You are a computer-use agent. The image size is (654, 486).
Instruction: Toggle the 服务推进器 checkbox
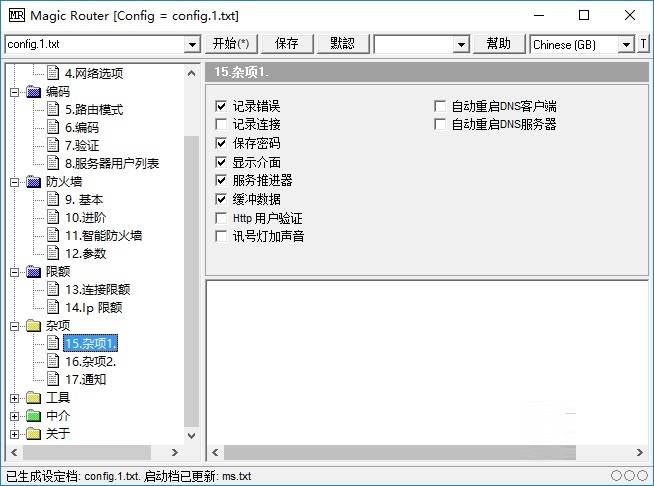tap(221, 180)
